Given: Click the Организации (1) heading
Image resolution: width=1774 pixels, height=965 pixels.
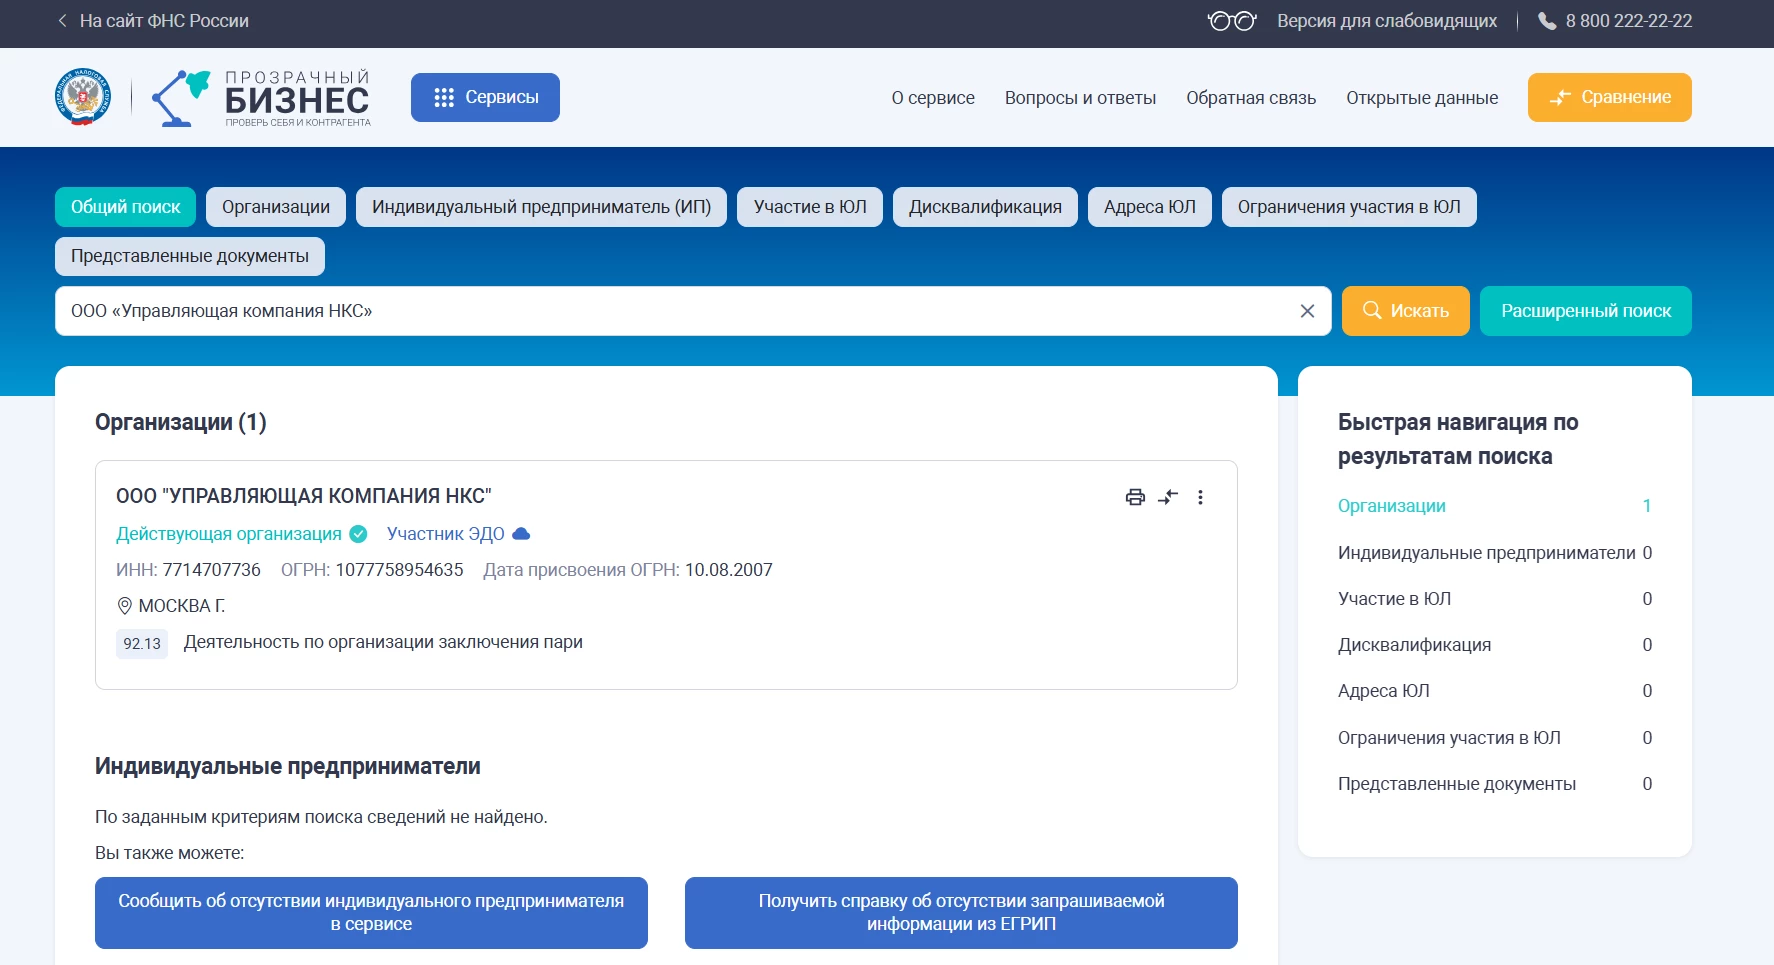Looking at the screenshot, I should click(x=181, y=422).
